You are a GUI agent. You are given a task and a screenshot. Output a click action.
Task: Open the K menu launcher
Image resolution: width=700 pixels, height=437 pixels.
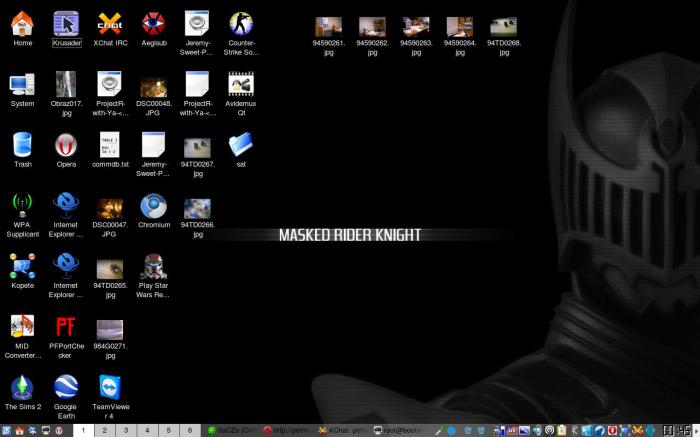6,431
